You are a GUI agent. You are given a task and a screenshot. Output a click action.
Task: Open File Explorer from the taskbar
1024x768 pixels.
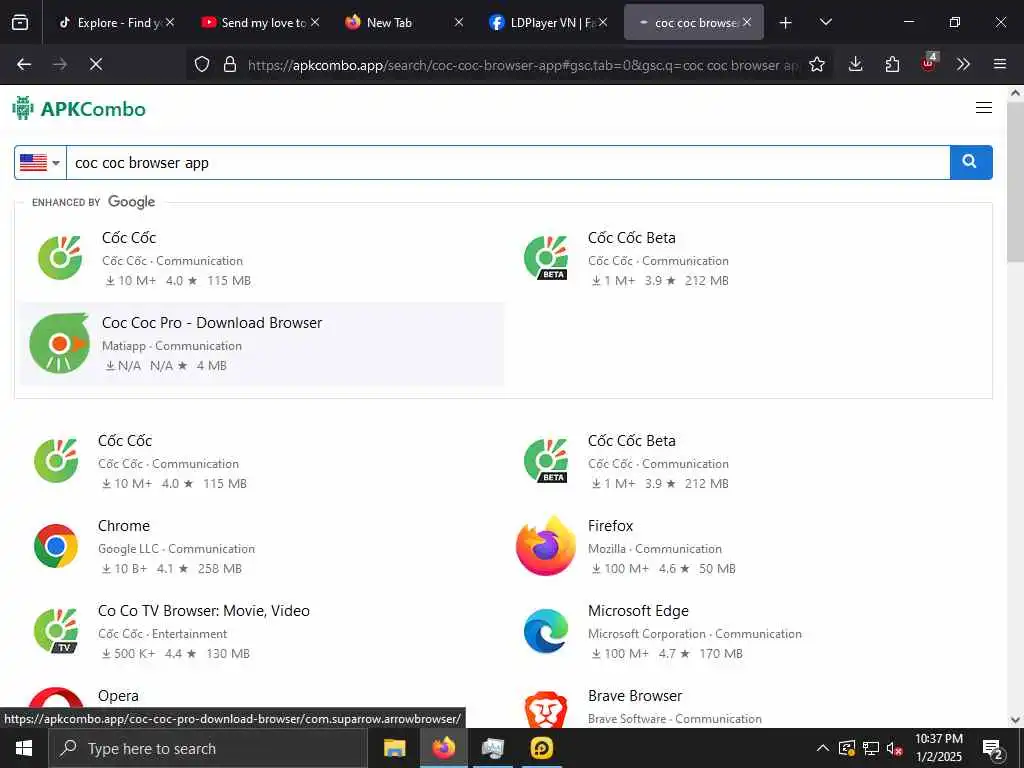[x=394, y=748]
